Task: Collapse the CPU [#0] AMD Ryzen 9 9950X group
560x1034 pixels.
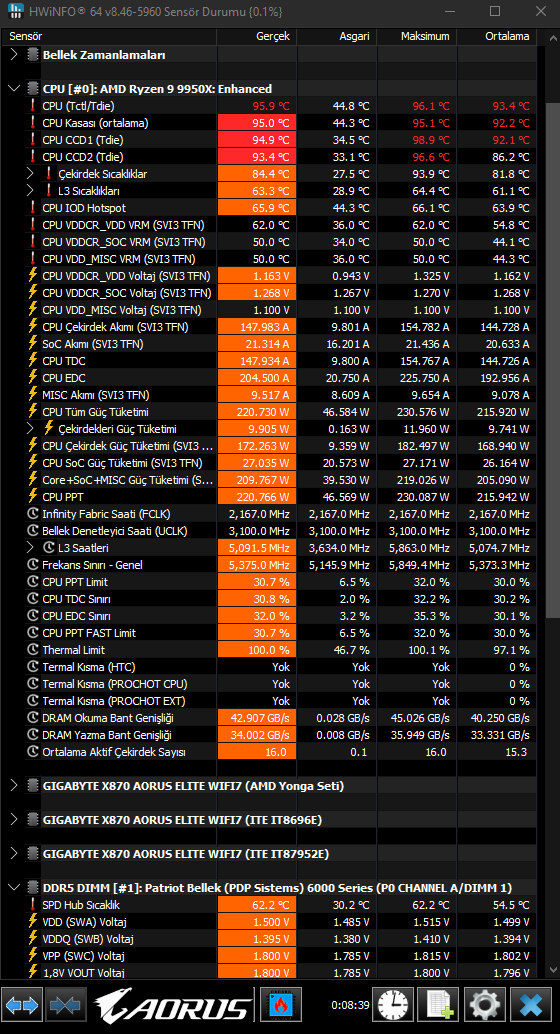Action: click(x=14, y=88)
